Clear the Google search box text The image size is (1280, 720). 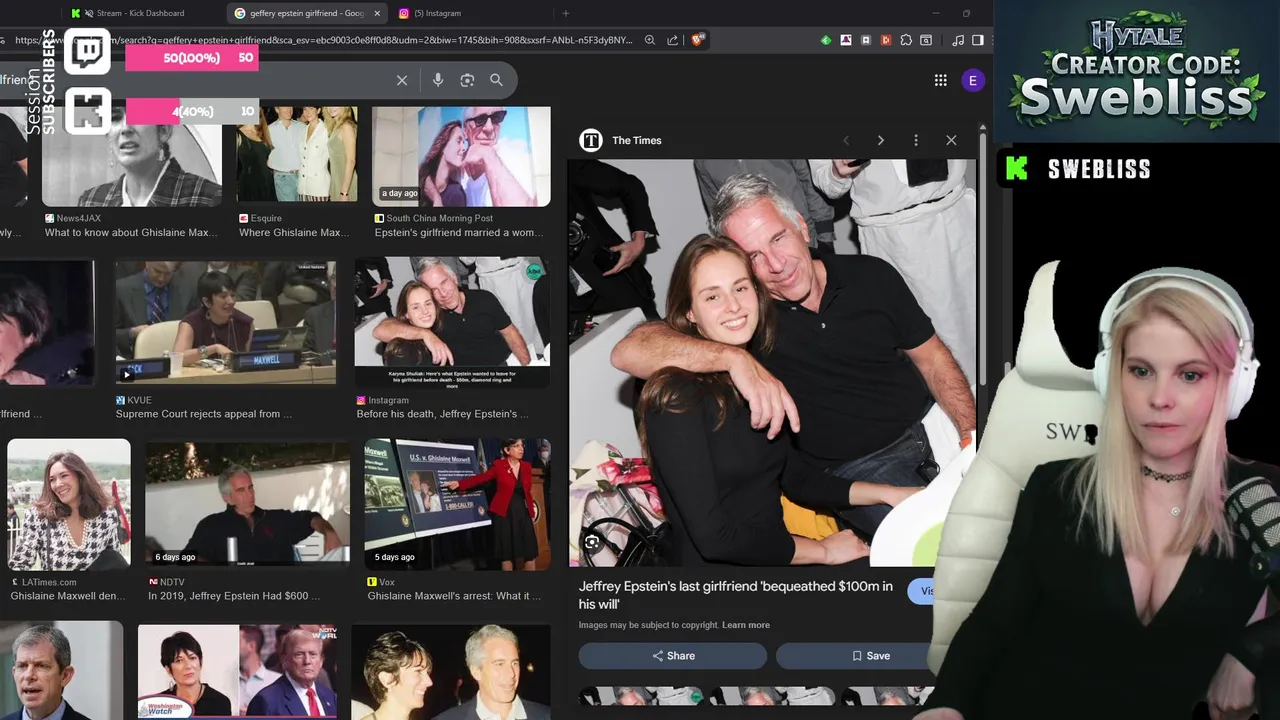point(402,80)
